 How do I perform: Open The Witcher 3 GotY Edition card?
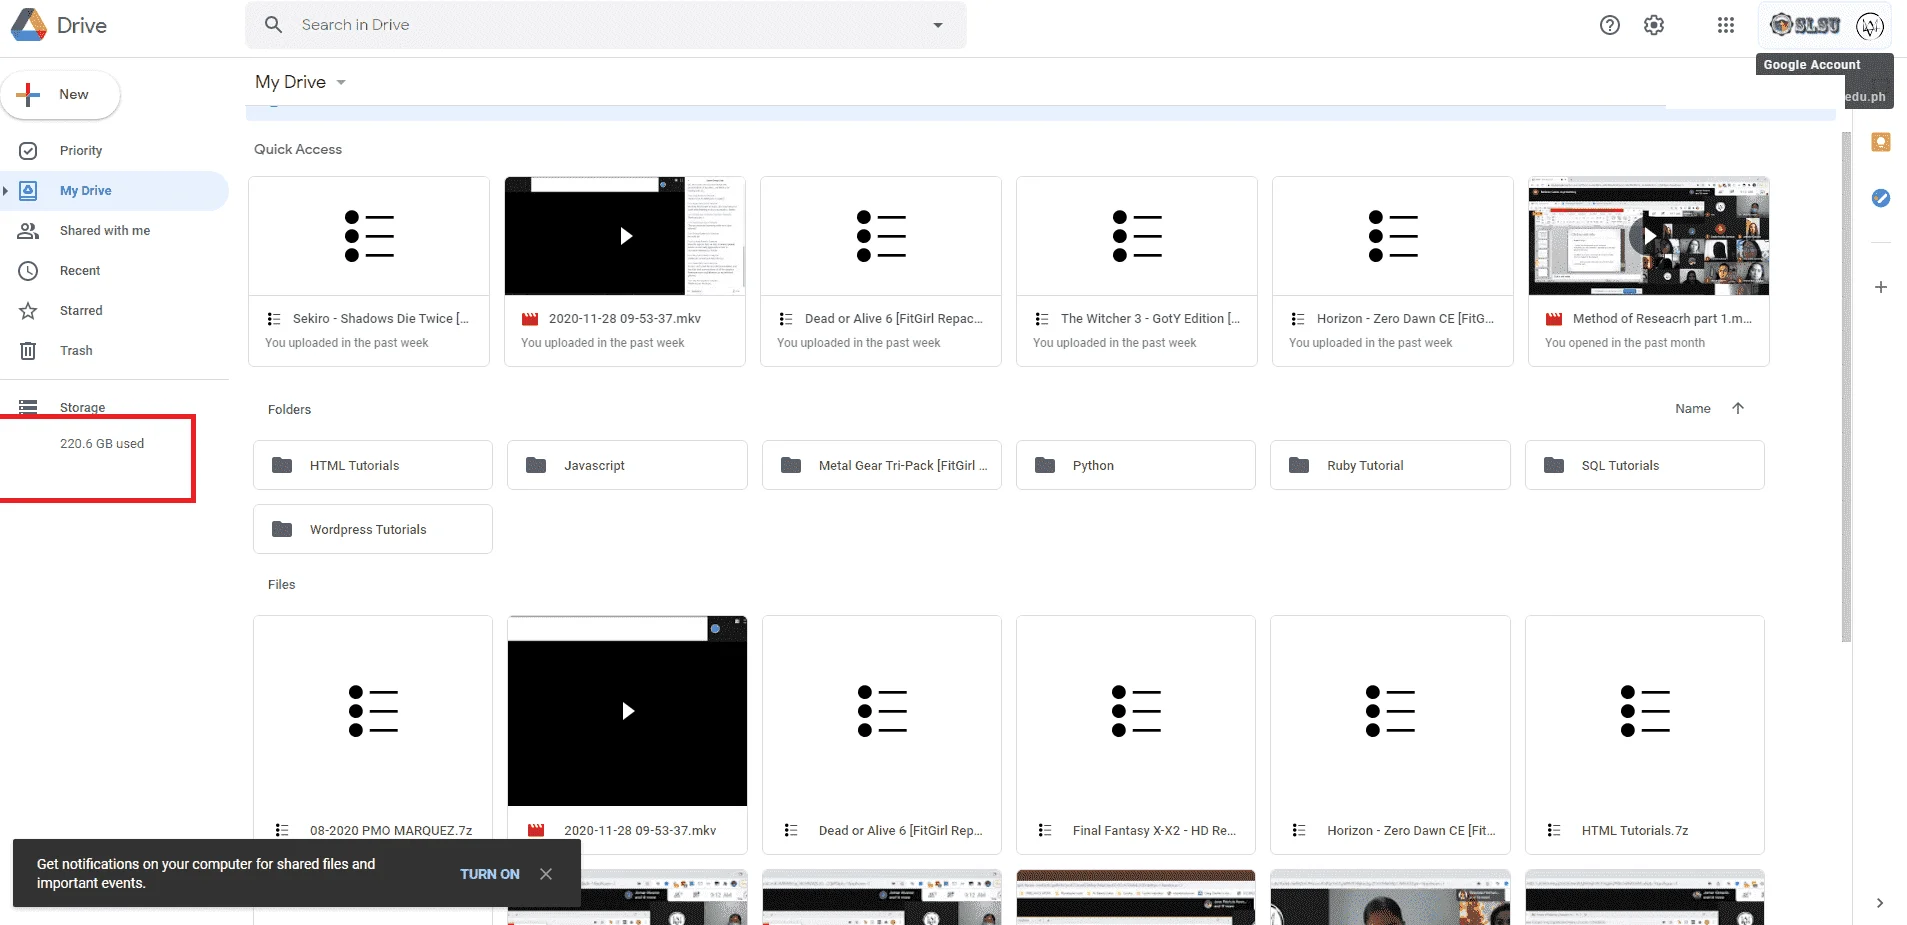point(1137,272)
